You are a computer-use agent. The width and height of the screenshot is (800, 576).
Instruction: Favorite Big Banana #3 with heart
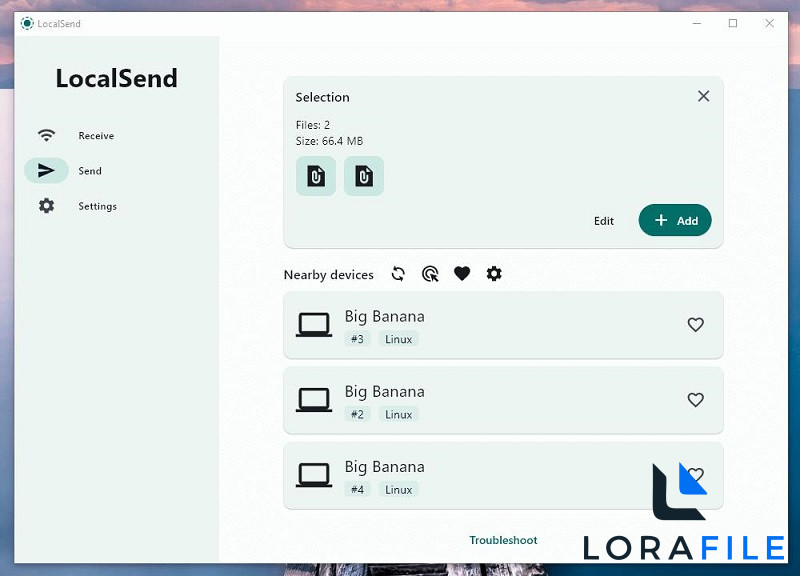(695, 324)
